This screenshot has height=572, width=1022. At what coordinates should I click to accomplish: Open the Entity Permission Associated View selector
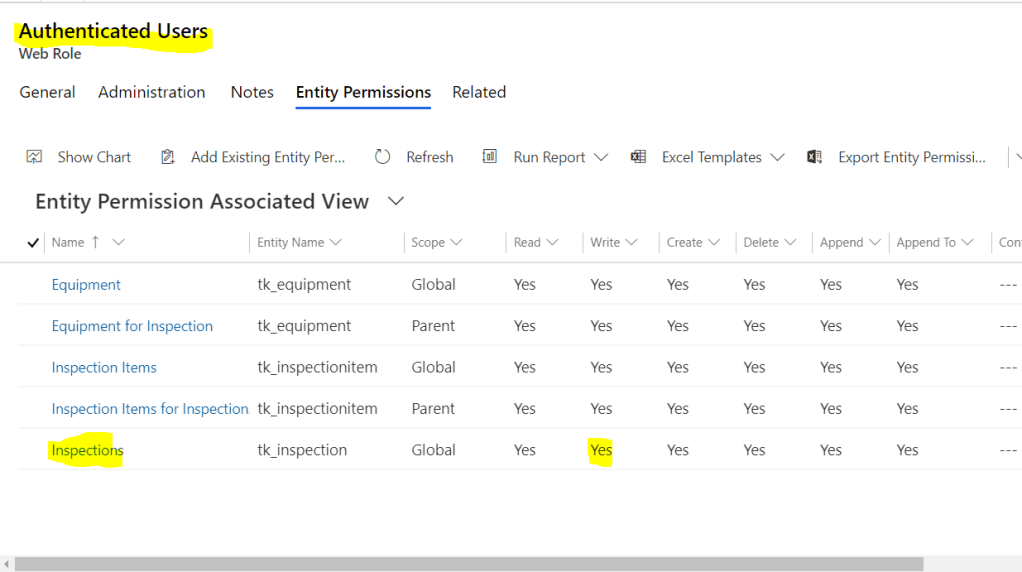396,201
